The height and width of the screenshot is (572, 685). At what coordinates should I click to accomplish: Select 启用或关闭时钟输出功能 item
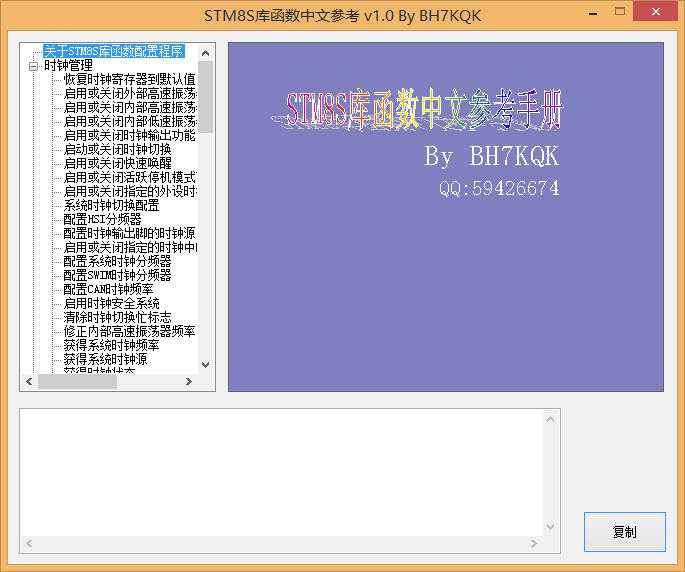point(130,135)
